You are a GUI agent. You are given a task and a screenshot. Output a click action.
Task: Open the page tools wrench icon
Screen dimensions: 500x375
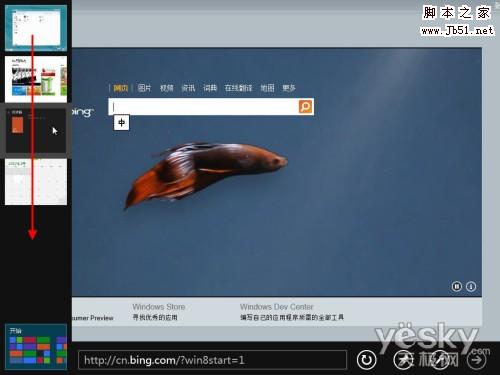point(440,360)
